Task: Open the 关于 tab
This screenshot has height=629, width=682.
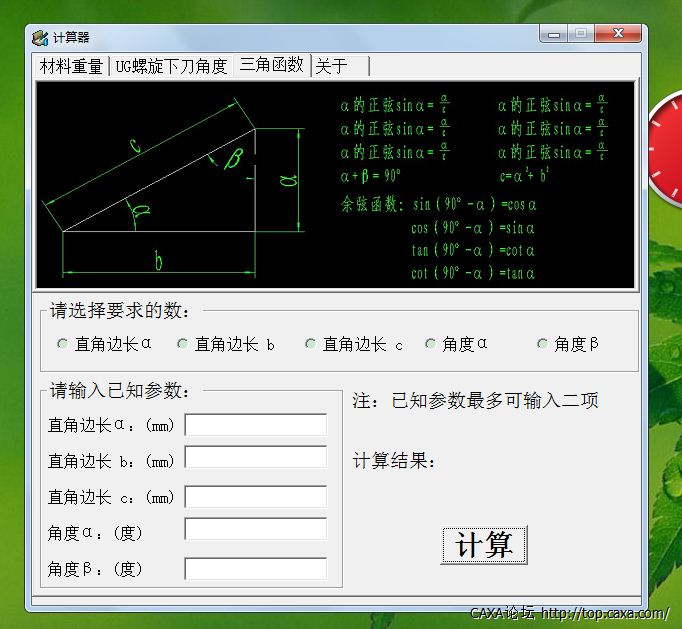Action: (x=340, y=67)
